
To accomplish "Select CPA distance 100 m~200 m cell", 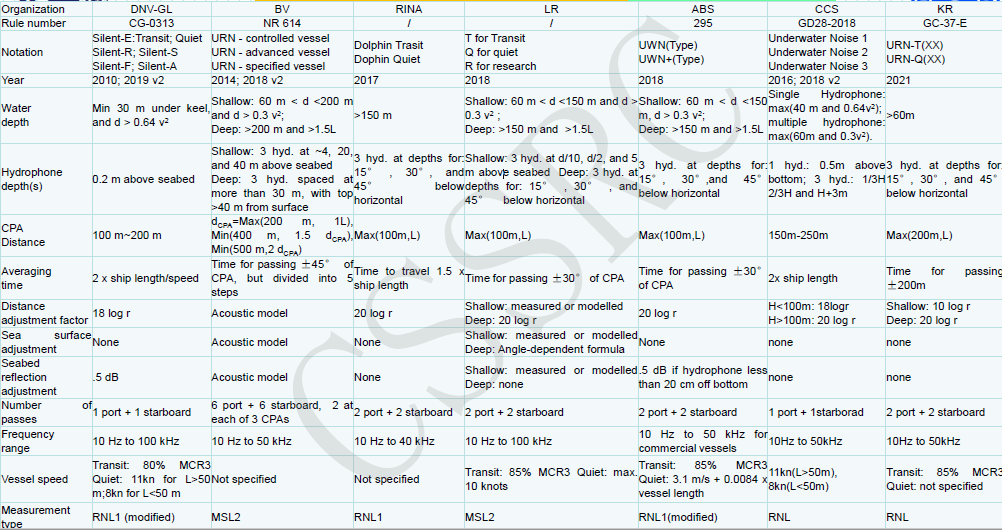I will (x=151, y=235).
